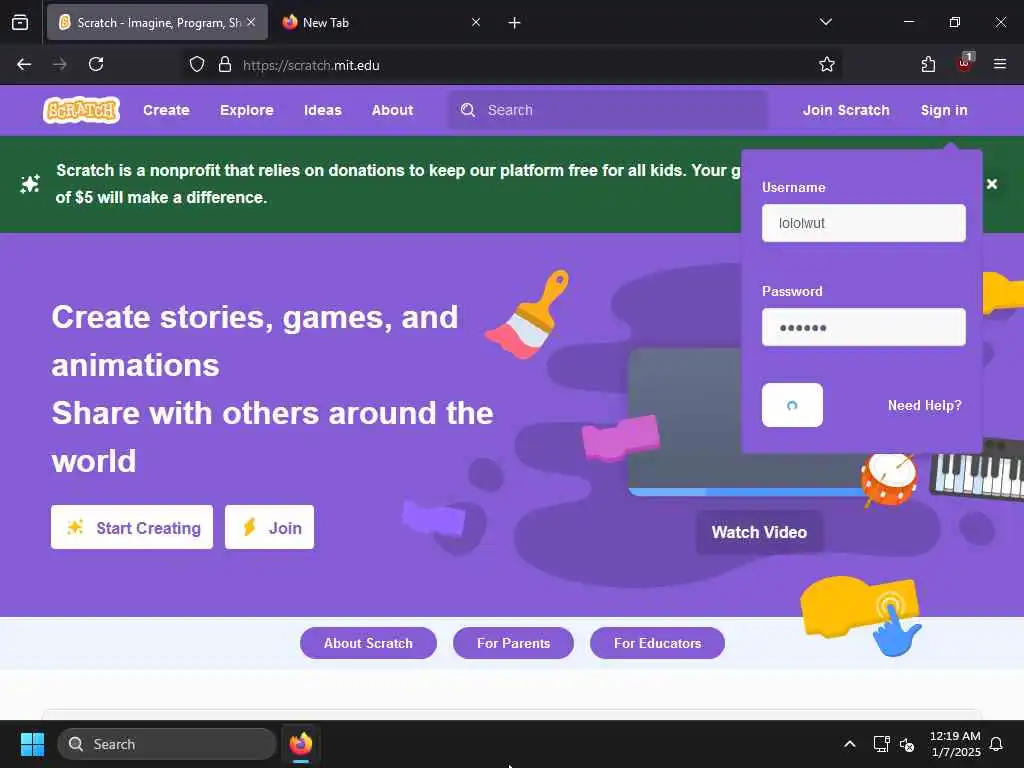Open the clock showing 12:19 AM
The image size is (1024, 768).
click(x=955, y=744)
